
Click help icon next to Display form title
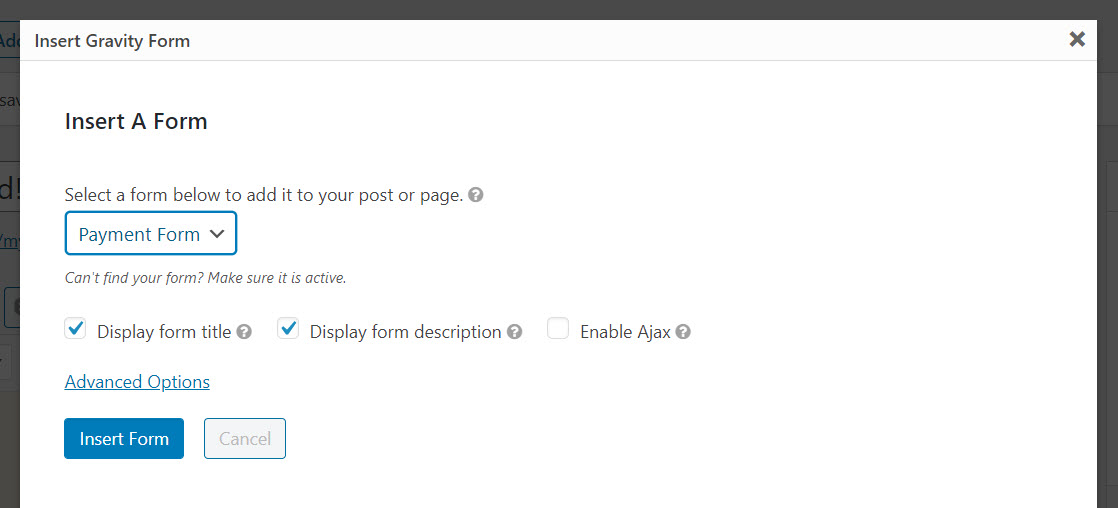[x=244, y=332]
